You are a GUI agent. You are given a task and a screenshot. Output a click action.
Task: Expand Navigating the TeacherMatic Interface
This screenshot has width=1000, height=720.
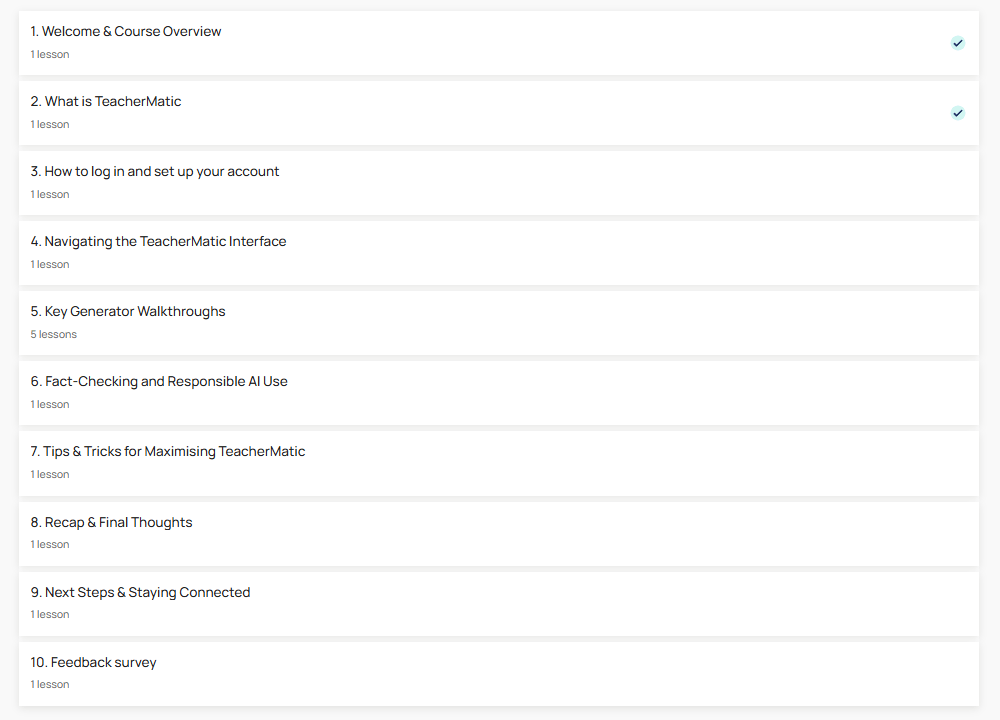[159, 241]
